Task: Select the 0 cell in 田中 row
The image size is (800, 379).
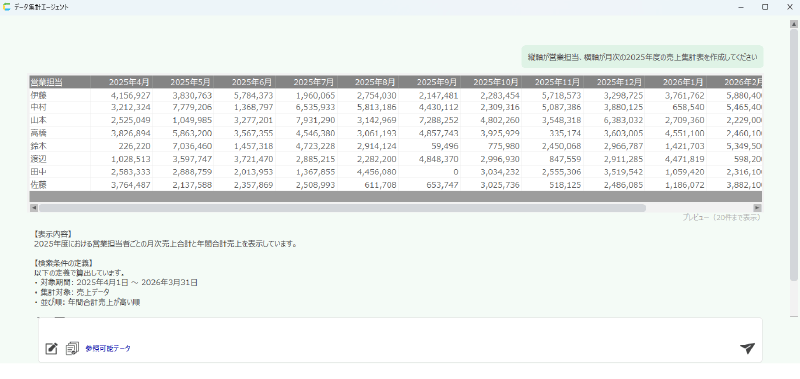Action: point(456,172)
